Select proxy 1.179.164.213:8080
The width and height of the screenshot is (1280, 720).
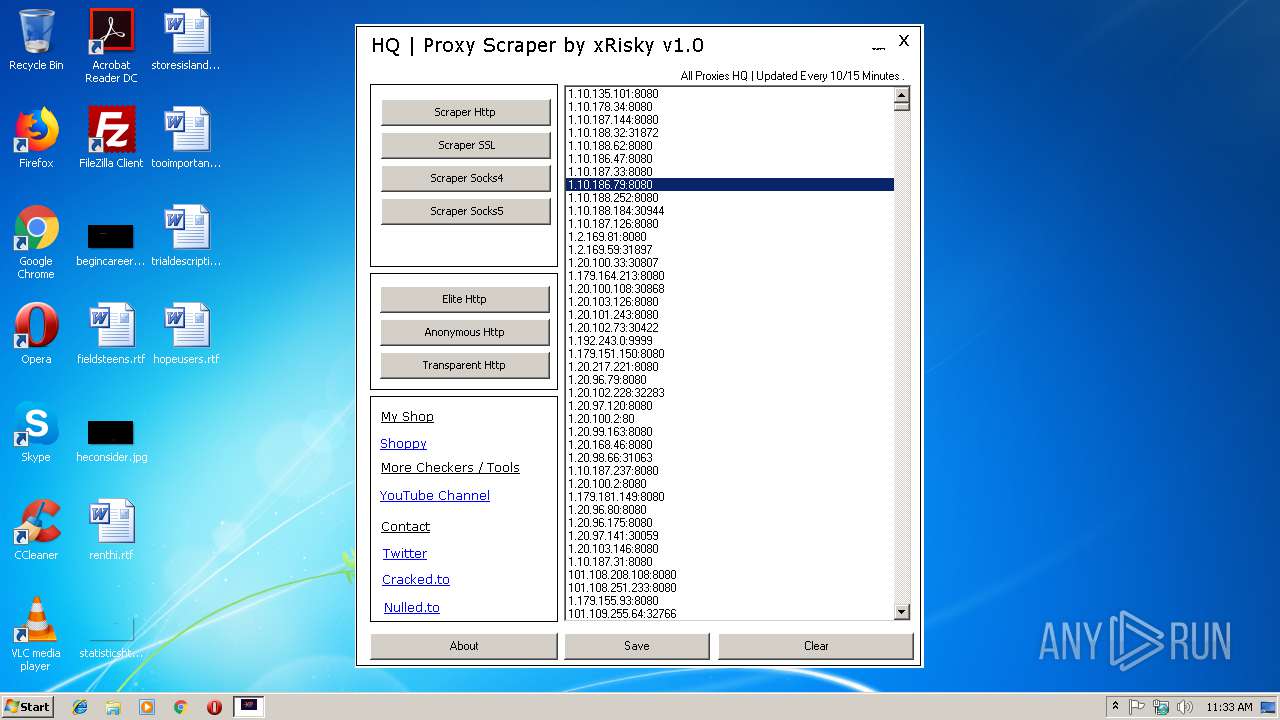click(730, 276)
